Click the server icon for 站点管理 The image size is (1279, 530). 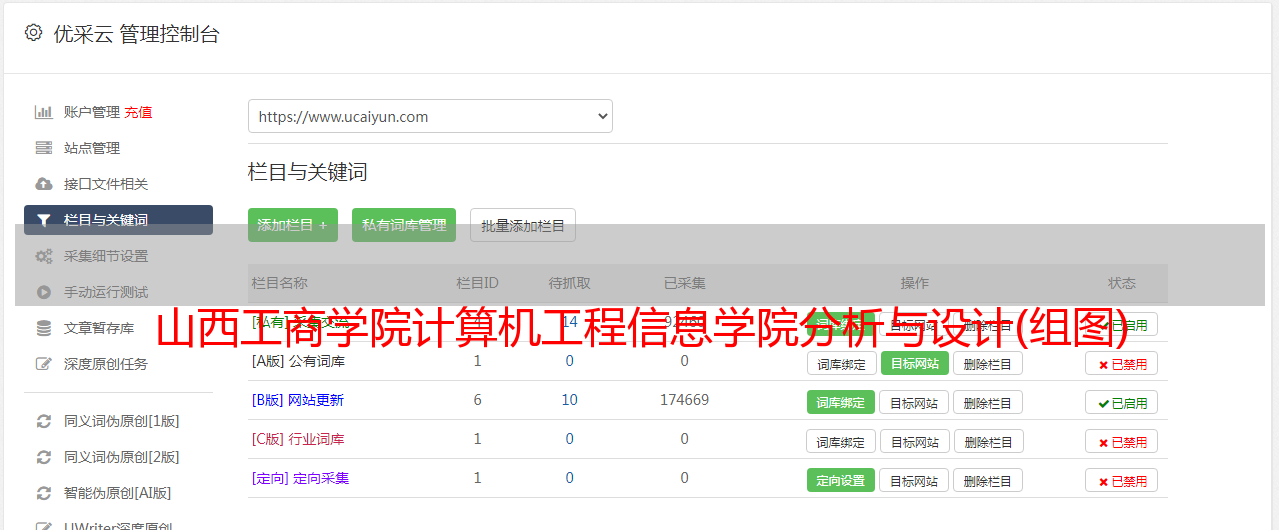(44, 148)
